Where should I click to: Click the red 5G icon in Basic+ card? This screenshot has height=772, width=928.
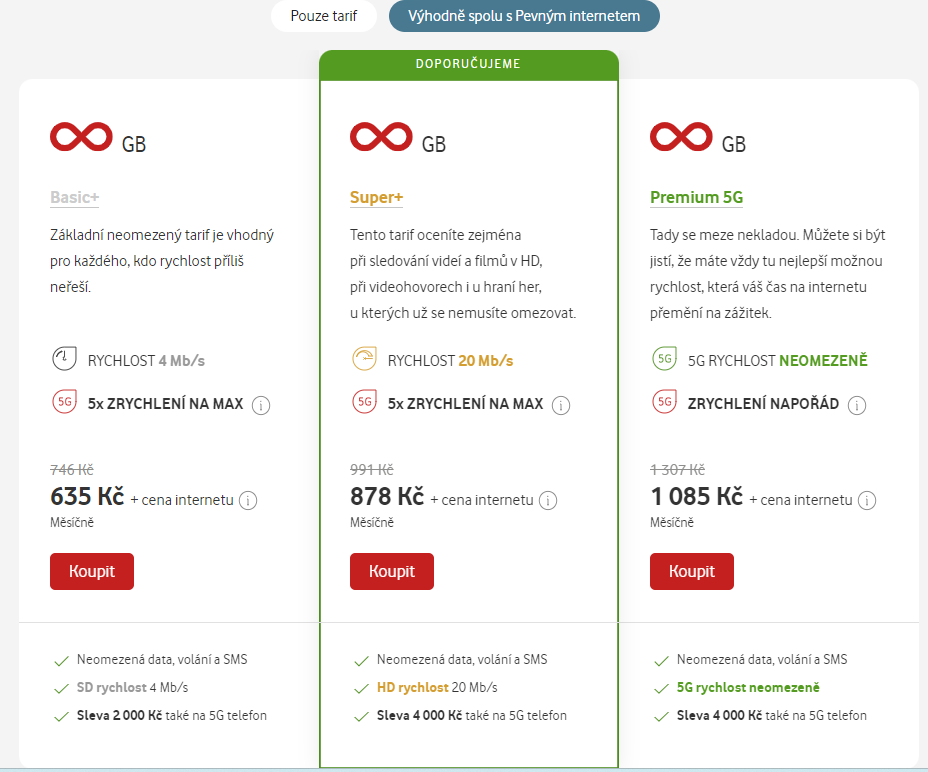pyautogui.click(x=65, y=401)
